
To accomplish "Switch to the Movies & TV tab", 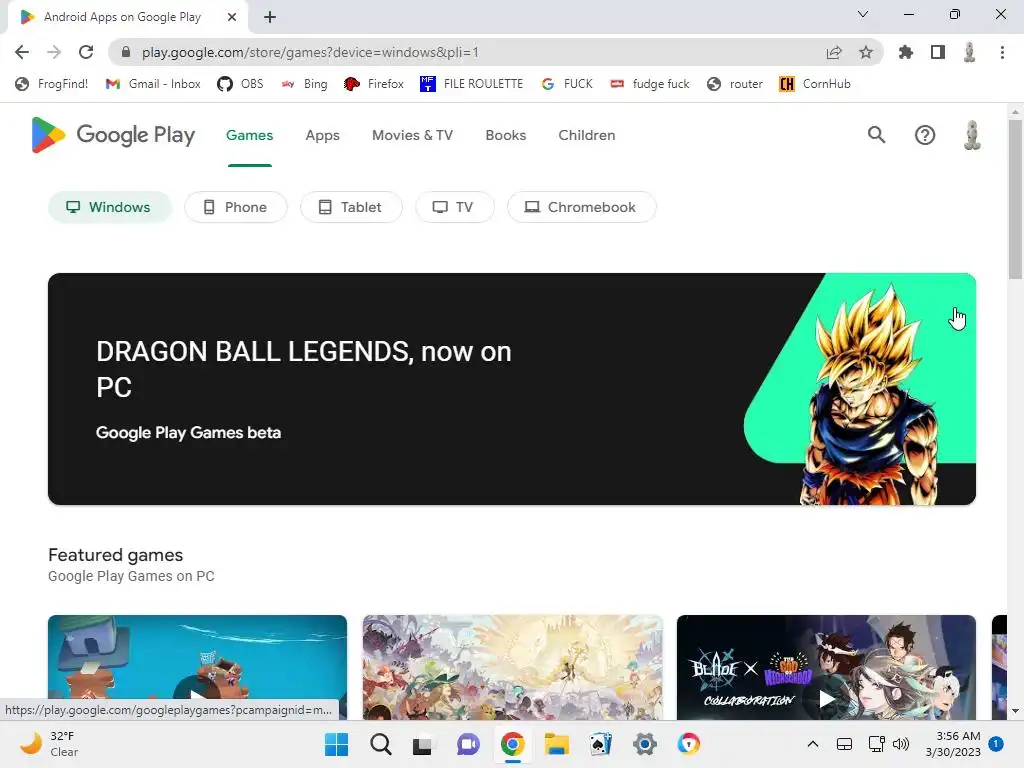I will click(x=412, y=135).
